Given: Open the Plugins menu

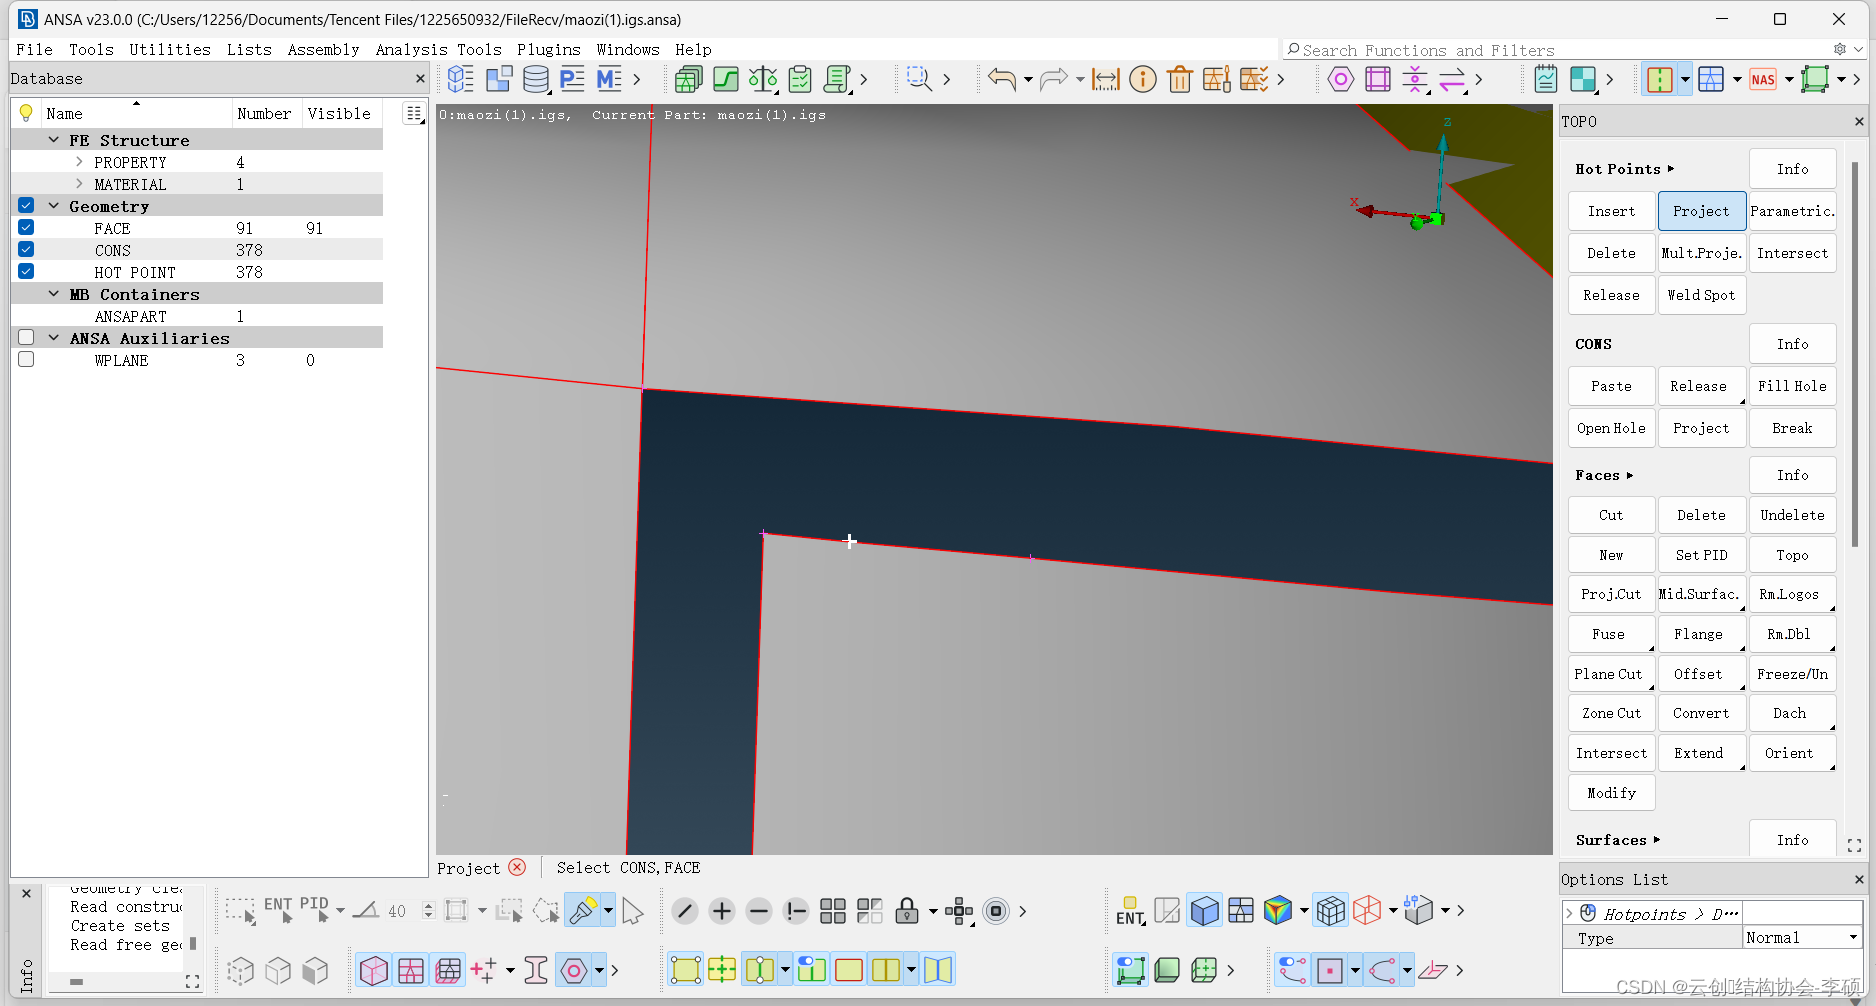Looking at the screenshot, I should (549, 49).
